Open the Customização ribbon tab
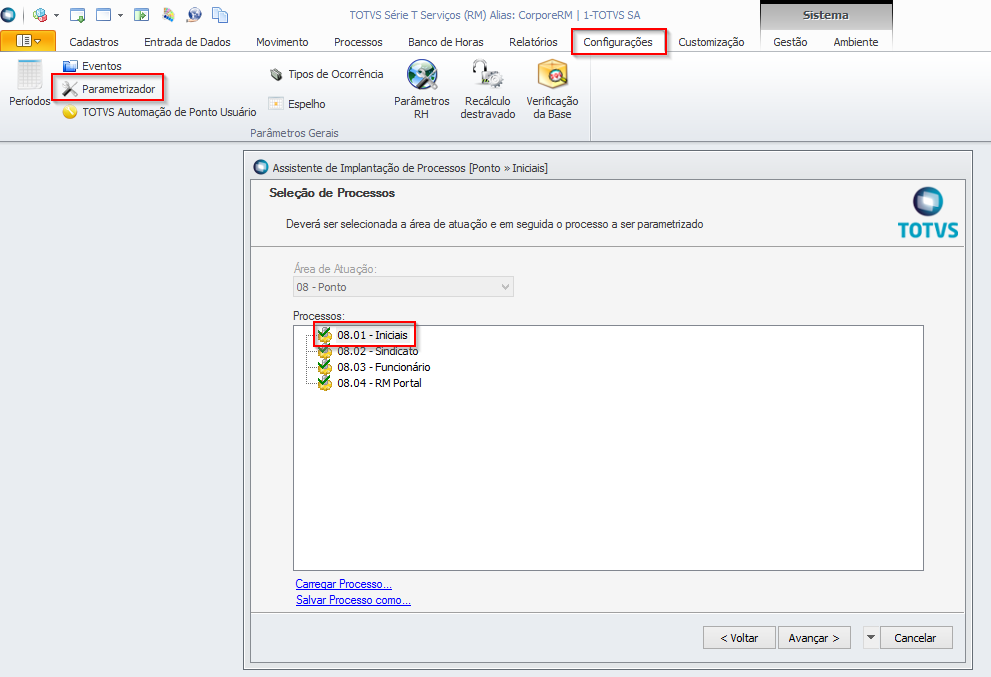This screenshot has height=677, width=991. (711, 42)
